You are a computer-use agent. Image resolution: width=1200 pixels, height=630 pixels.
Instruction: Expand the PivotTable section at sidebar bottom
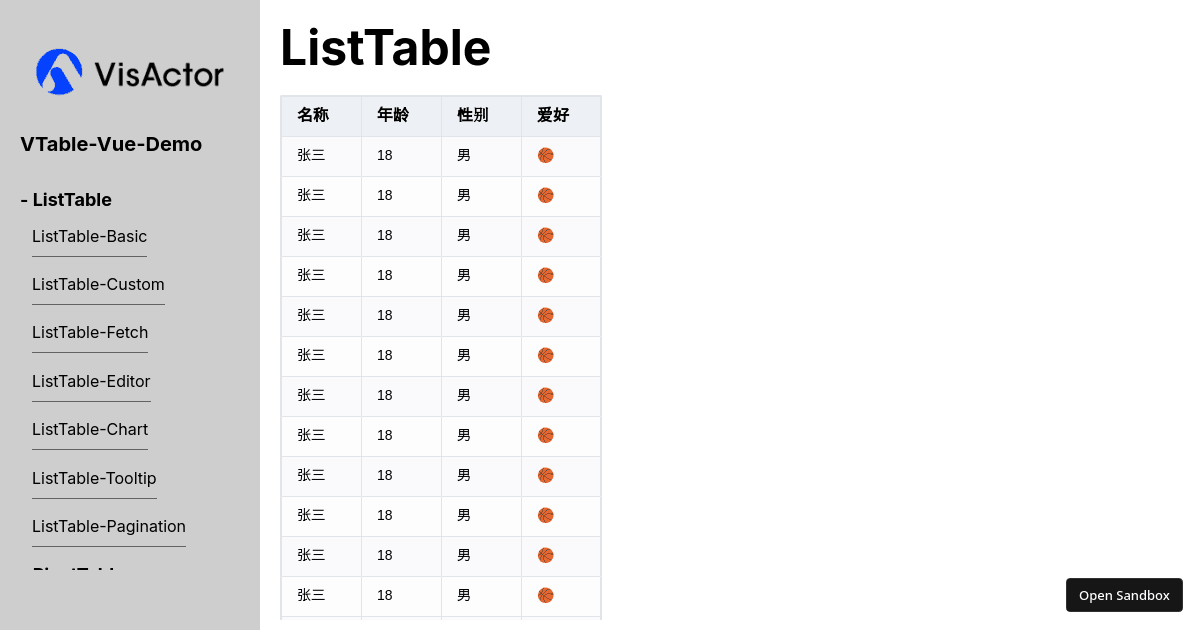[x=75, y=572]
